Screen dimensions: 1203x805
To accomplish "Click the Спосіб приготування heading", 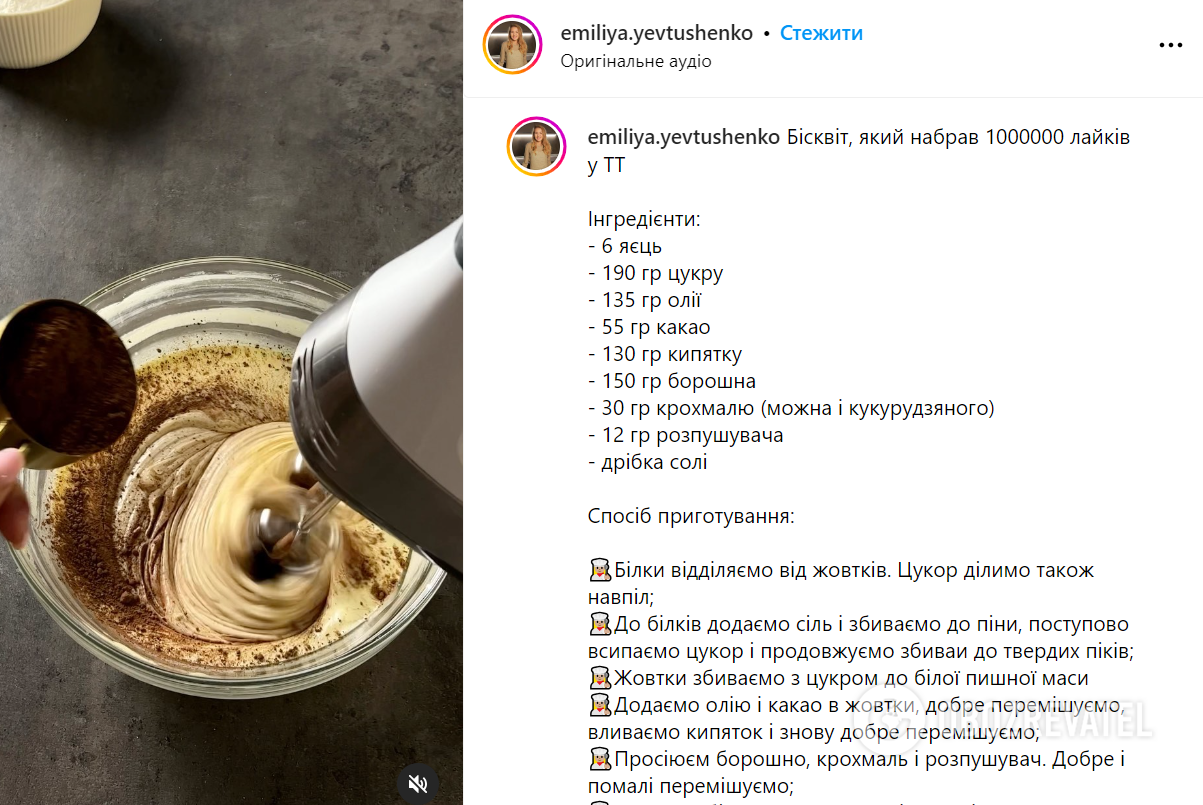I will click(x=691, y=517).
